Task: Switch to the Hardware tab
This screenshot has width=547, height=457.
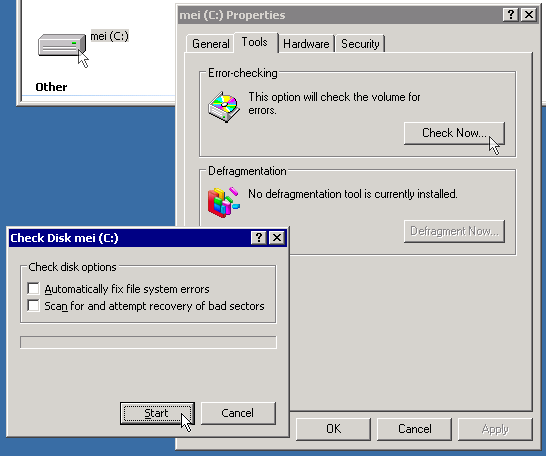Action: tap(306, 44)
